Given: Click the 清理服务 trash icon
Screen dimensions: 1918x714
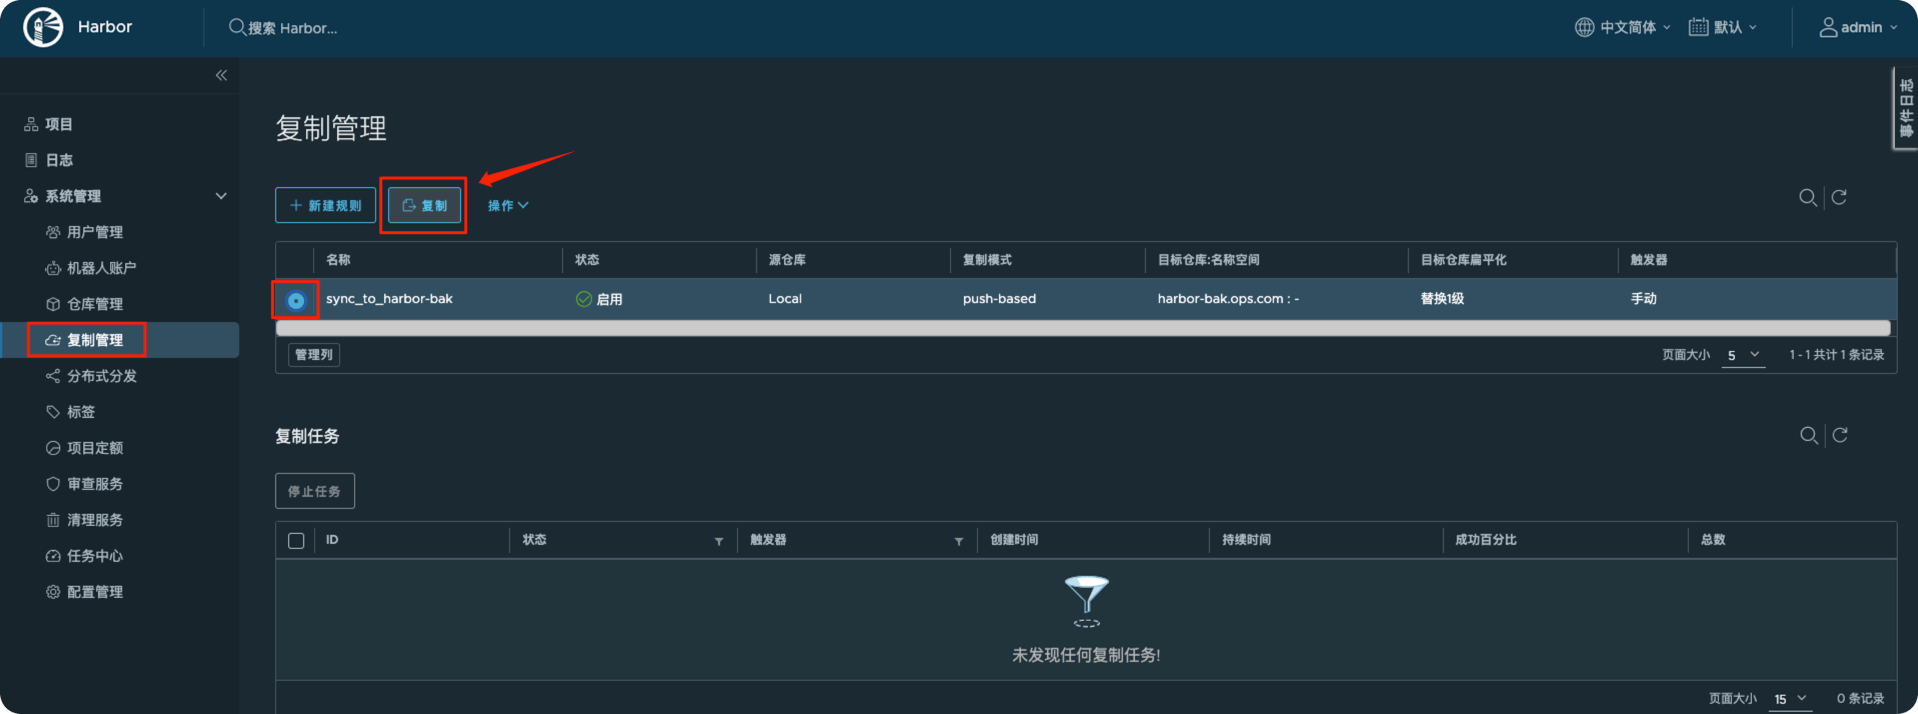Looking at the screenshot, I should [x=53, y=520].
